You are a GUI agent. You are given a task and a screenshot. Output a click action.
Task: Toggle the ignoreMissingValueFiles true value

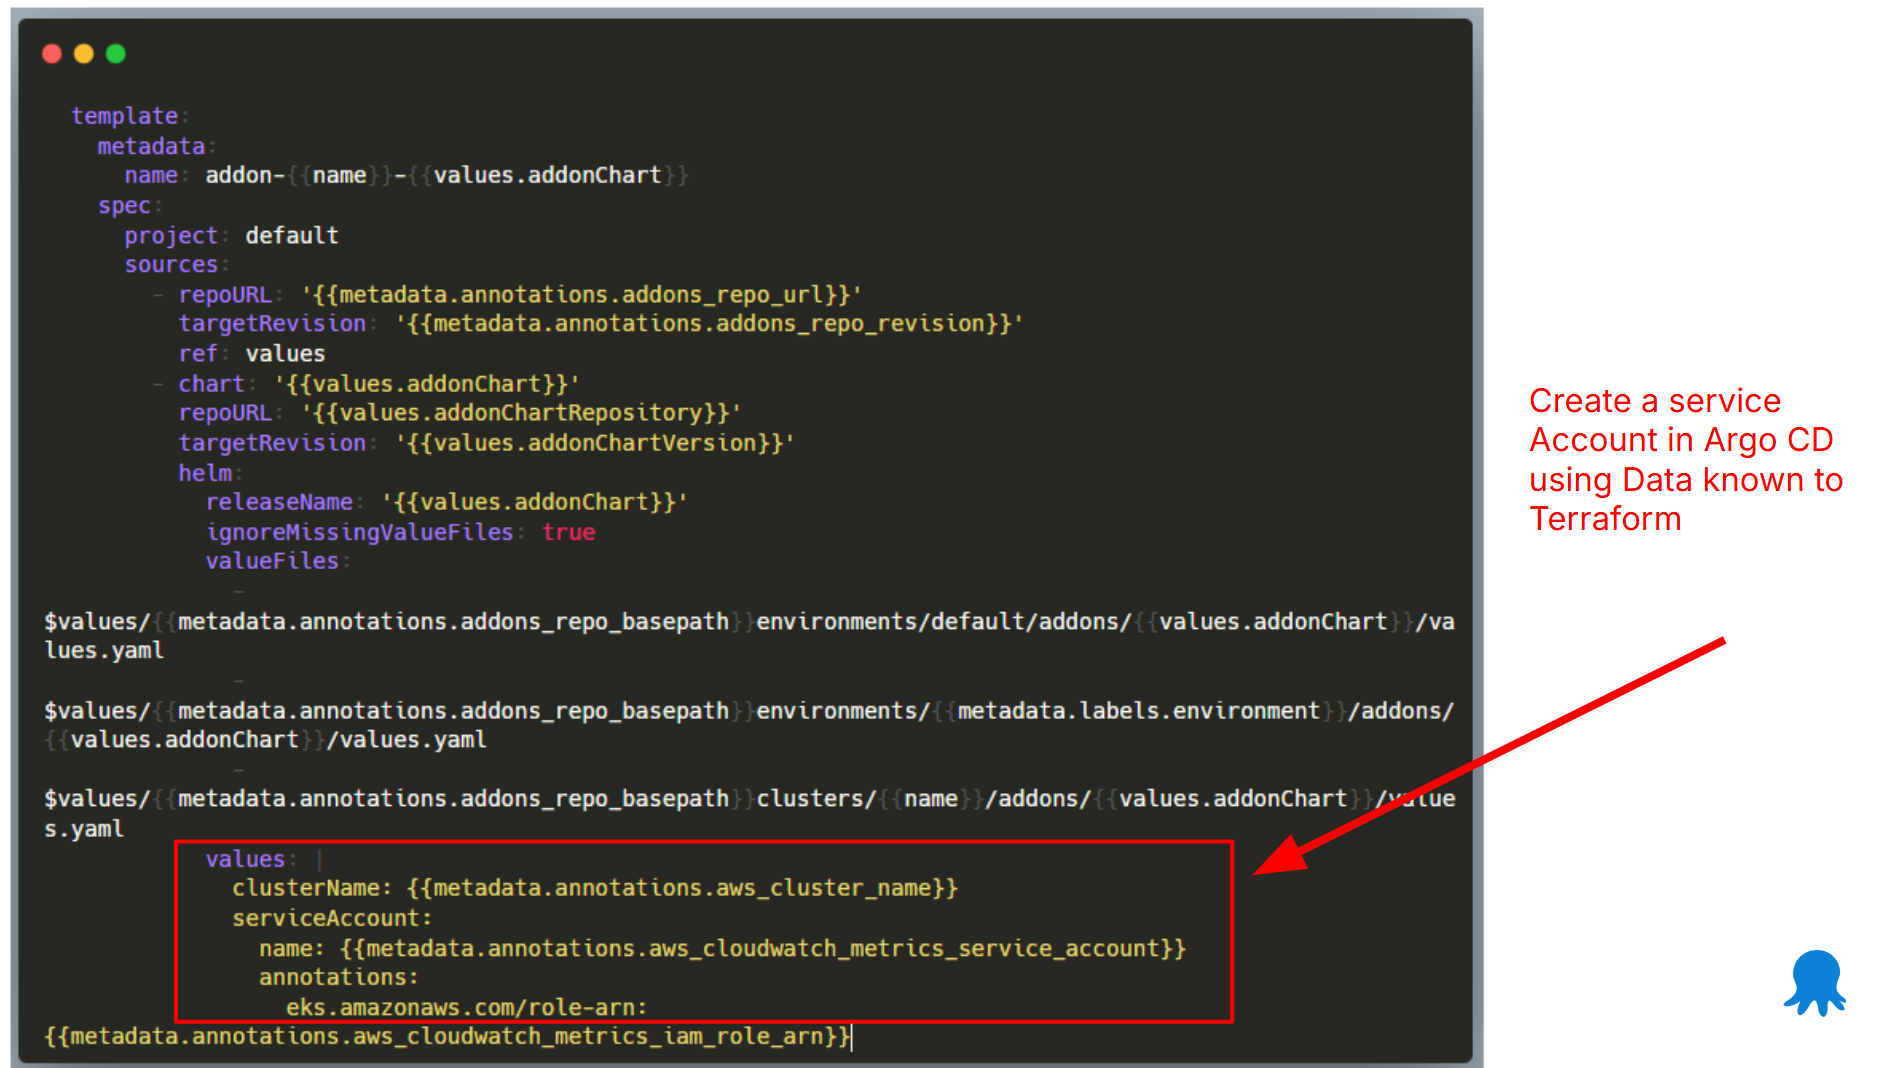click(568, 532)
